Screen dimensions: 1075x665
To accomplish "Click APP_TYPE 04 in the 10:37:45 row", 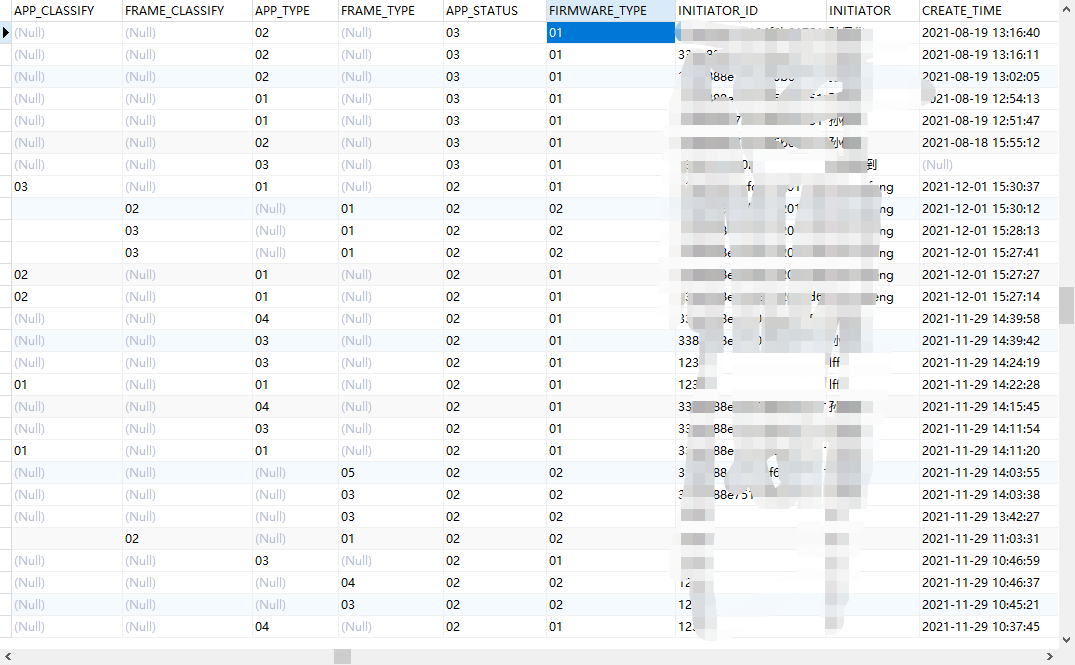I will (x=295, y=627).
